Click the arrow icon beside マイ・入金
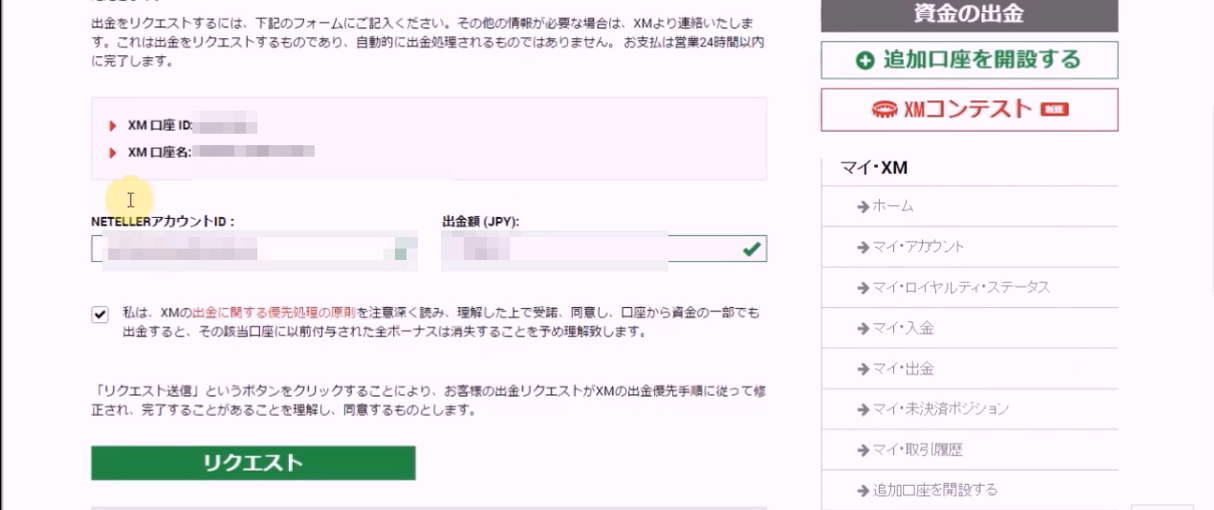The height and width of the screenshot is (510, 1214). click(x=864, y=328)
